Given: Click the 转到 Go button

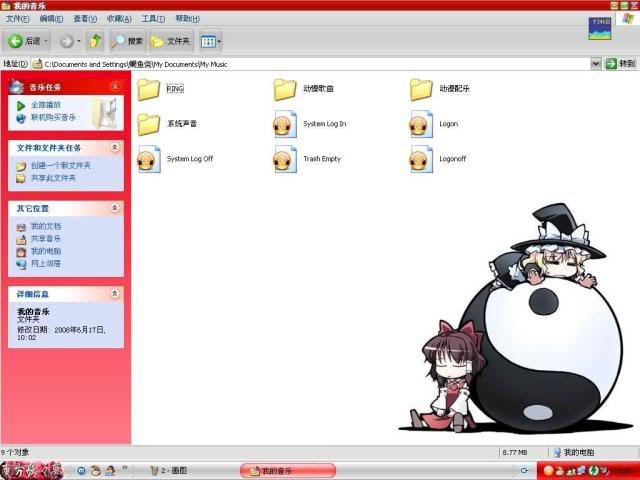Looking at the screenshot, I should coord(620,64).
